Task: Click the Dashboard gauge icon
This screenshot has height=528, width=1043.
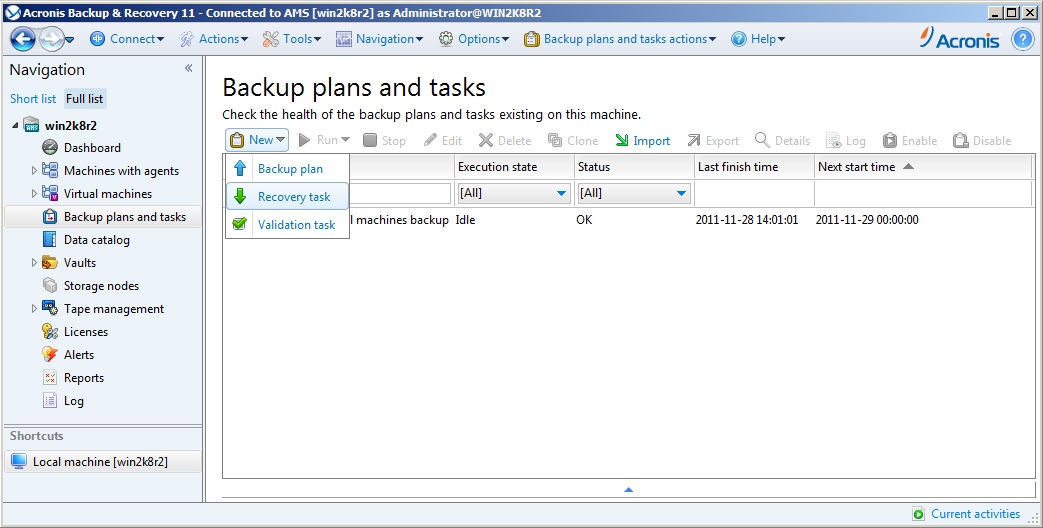Action: 50,147
